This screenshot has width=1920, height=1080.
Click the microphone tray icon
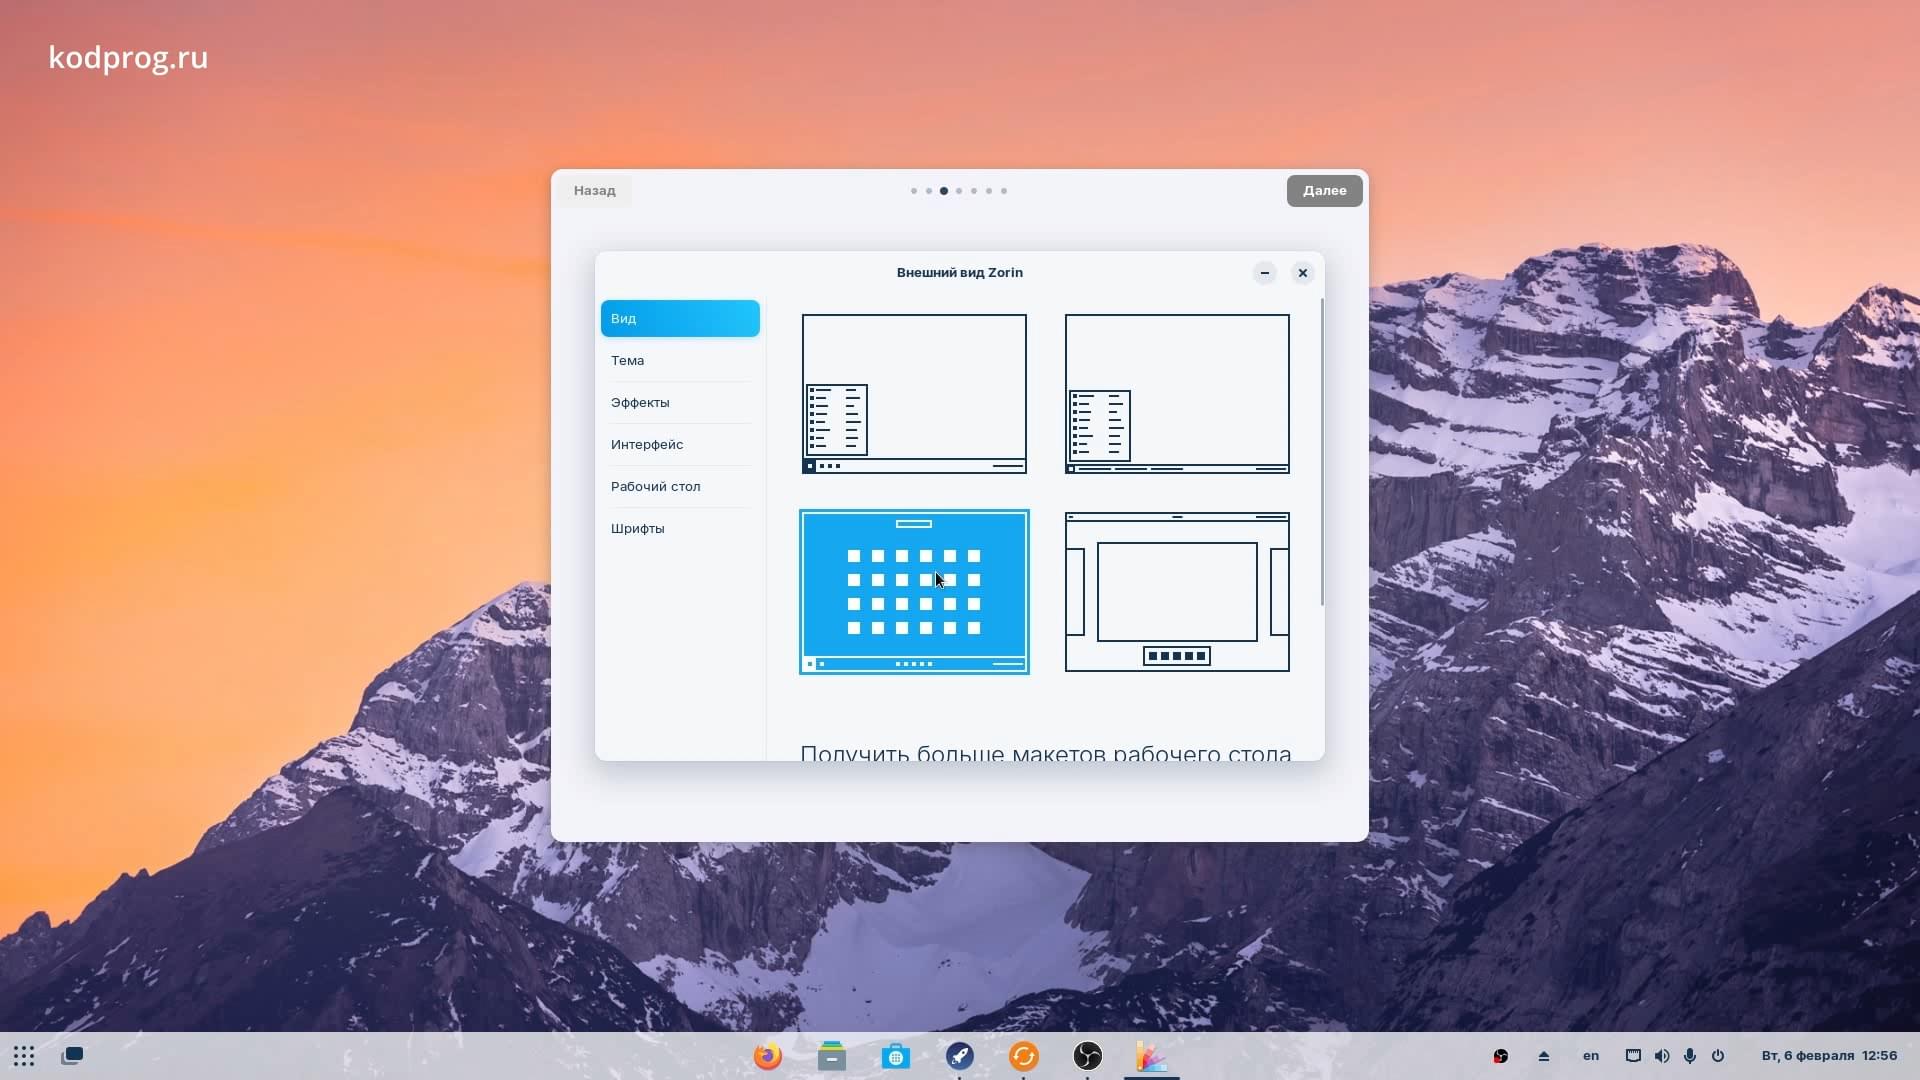tap(1690, 1056)
